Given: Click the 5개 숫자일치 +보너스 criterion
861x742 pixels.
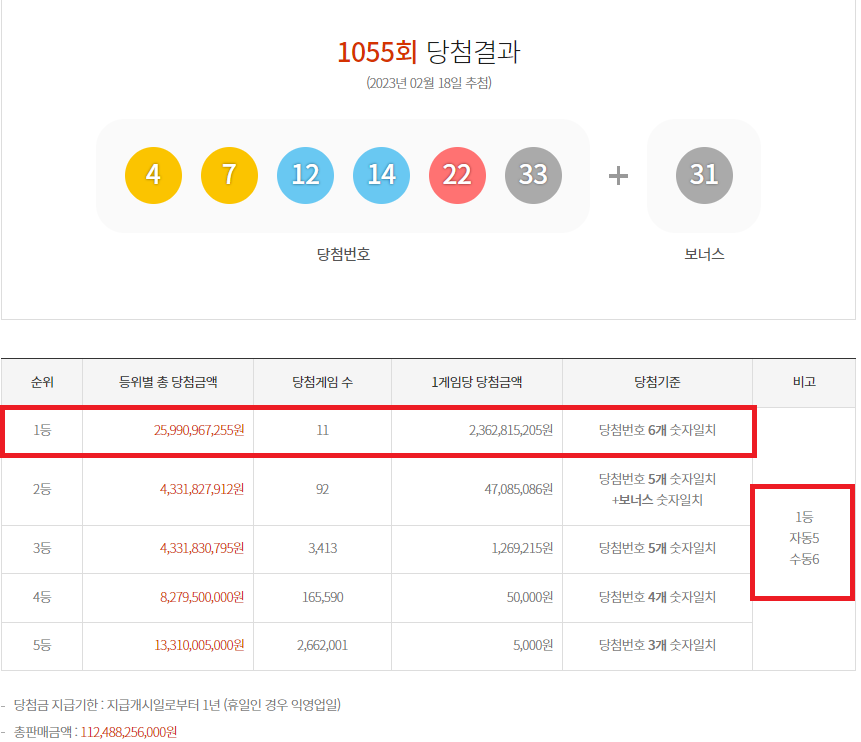Looking at the screenshot, I should pyautogui.click(x=657, y=489).
